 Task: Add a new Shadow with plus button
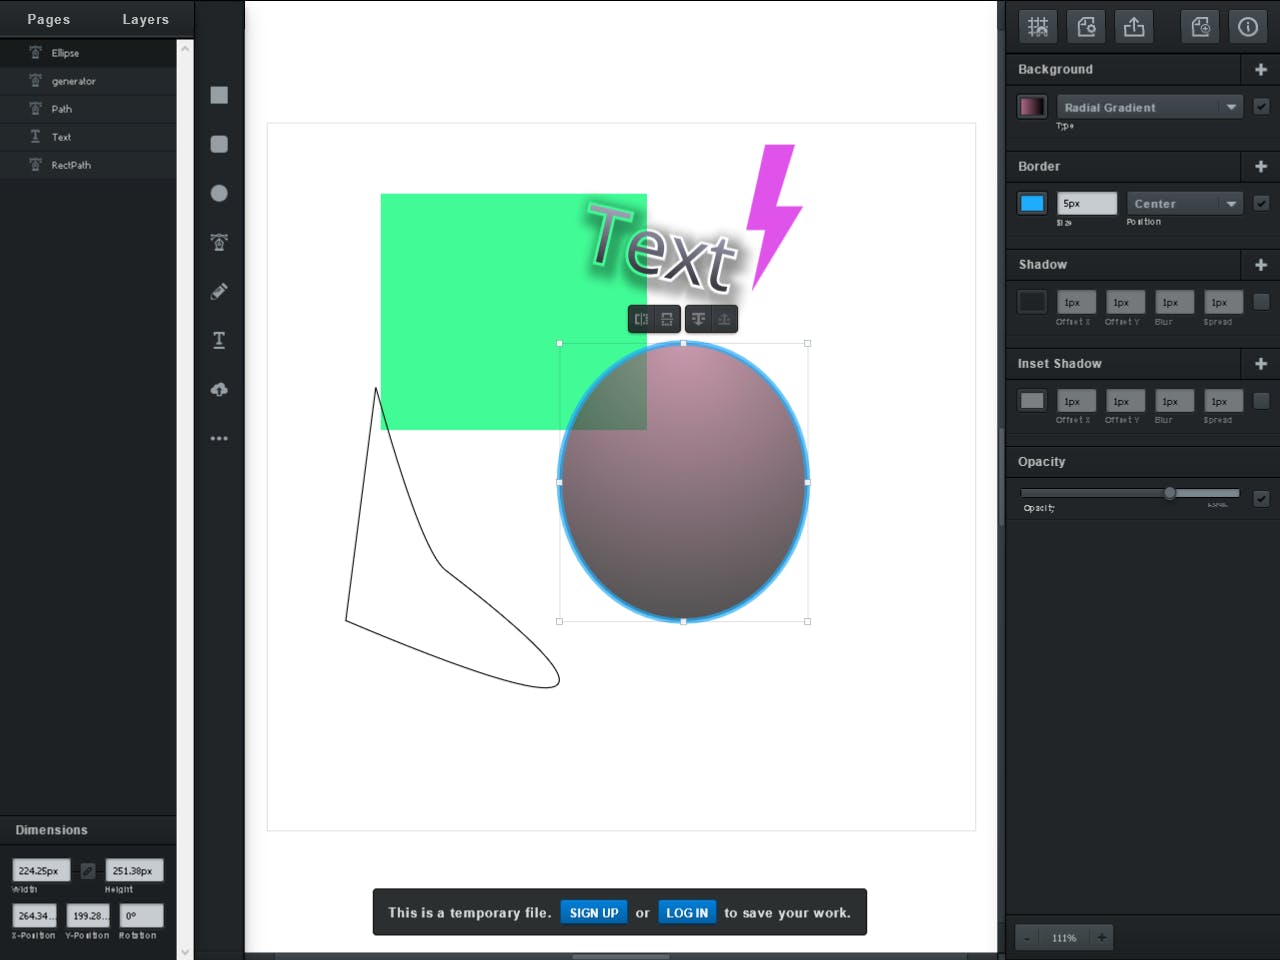[1261, 265]
